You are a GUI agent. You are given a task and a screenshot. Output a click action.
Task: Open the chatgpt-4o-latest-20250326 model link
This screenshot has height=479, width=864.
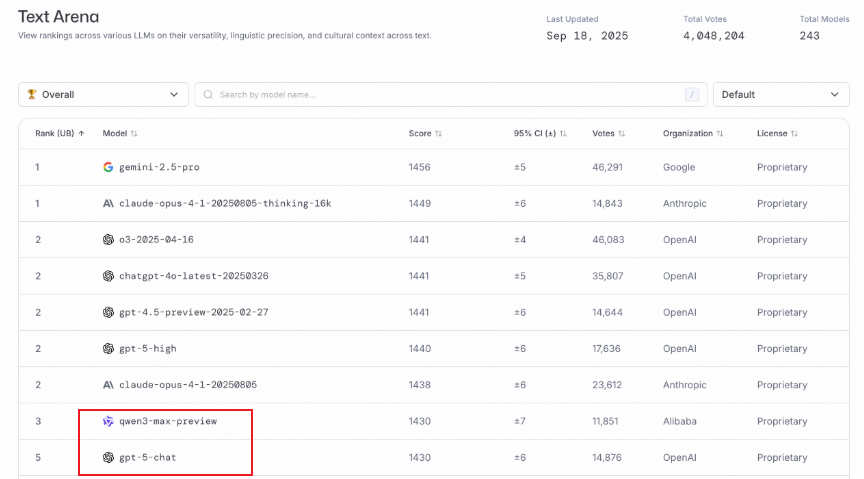click(194, 276)
